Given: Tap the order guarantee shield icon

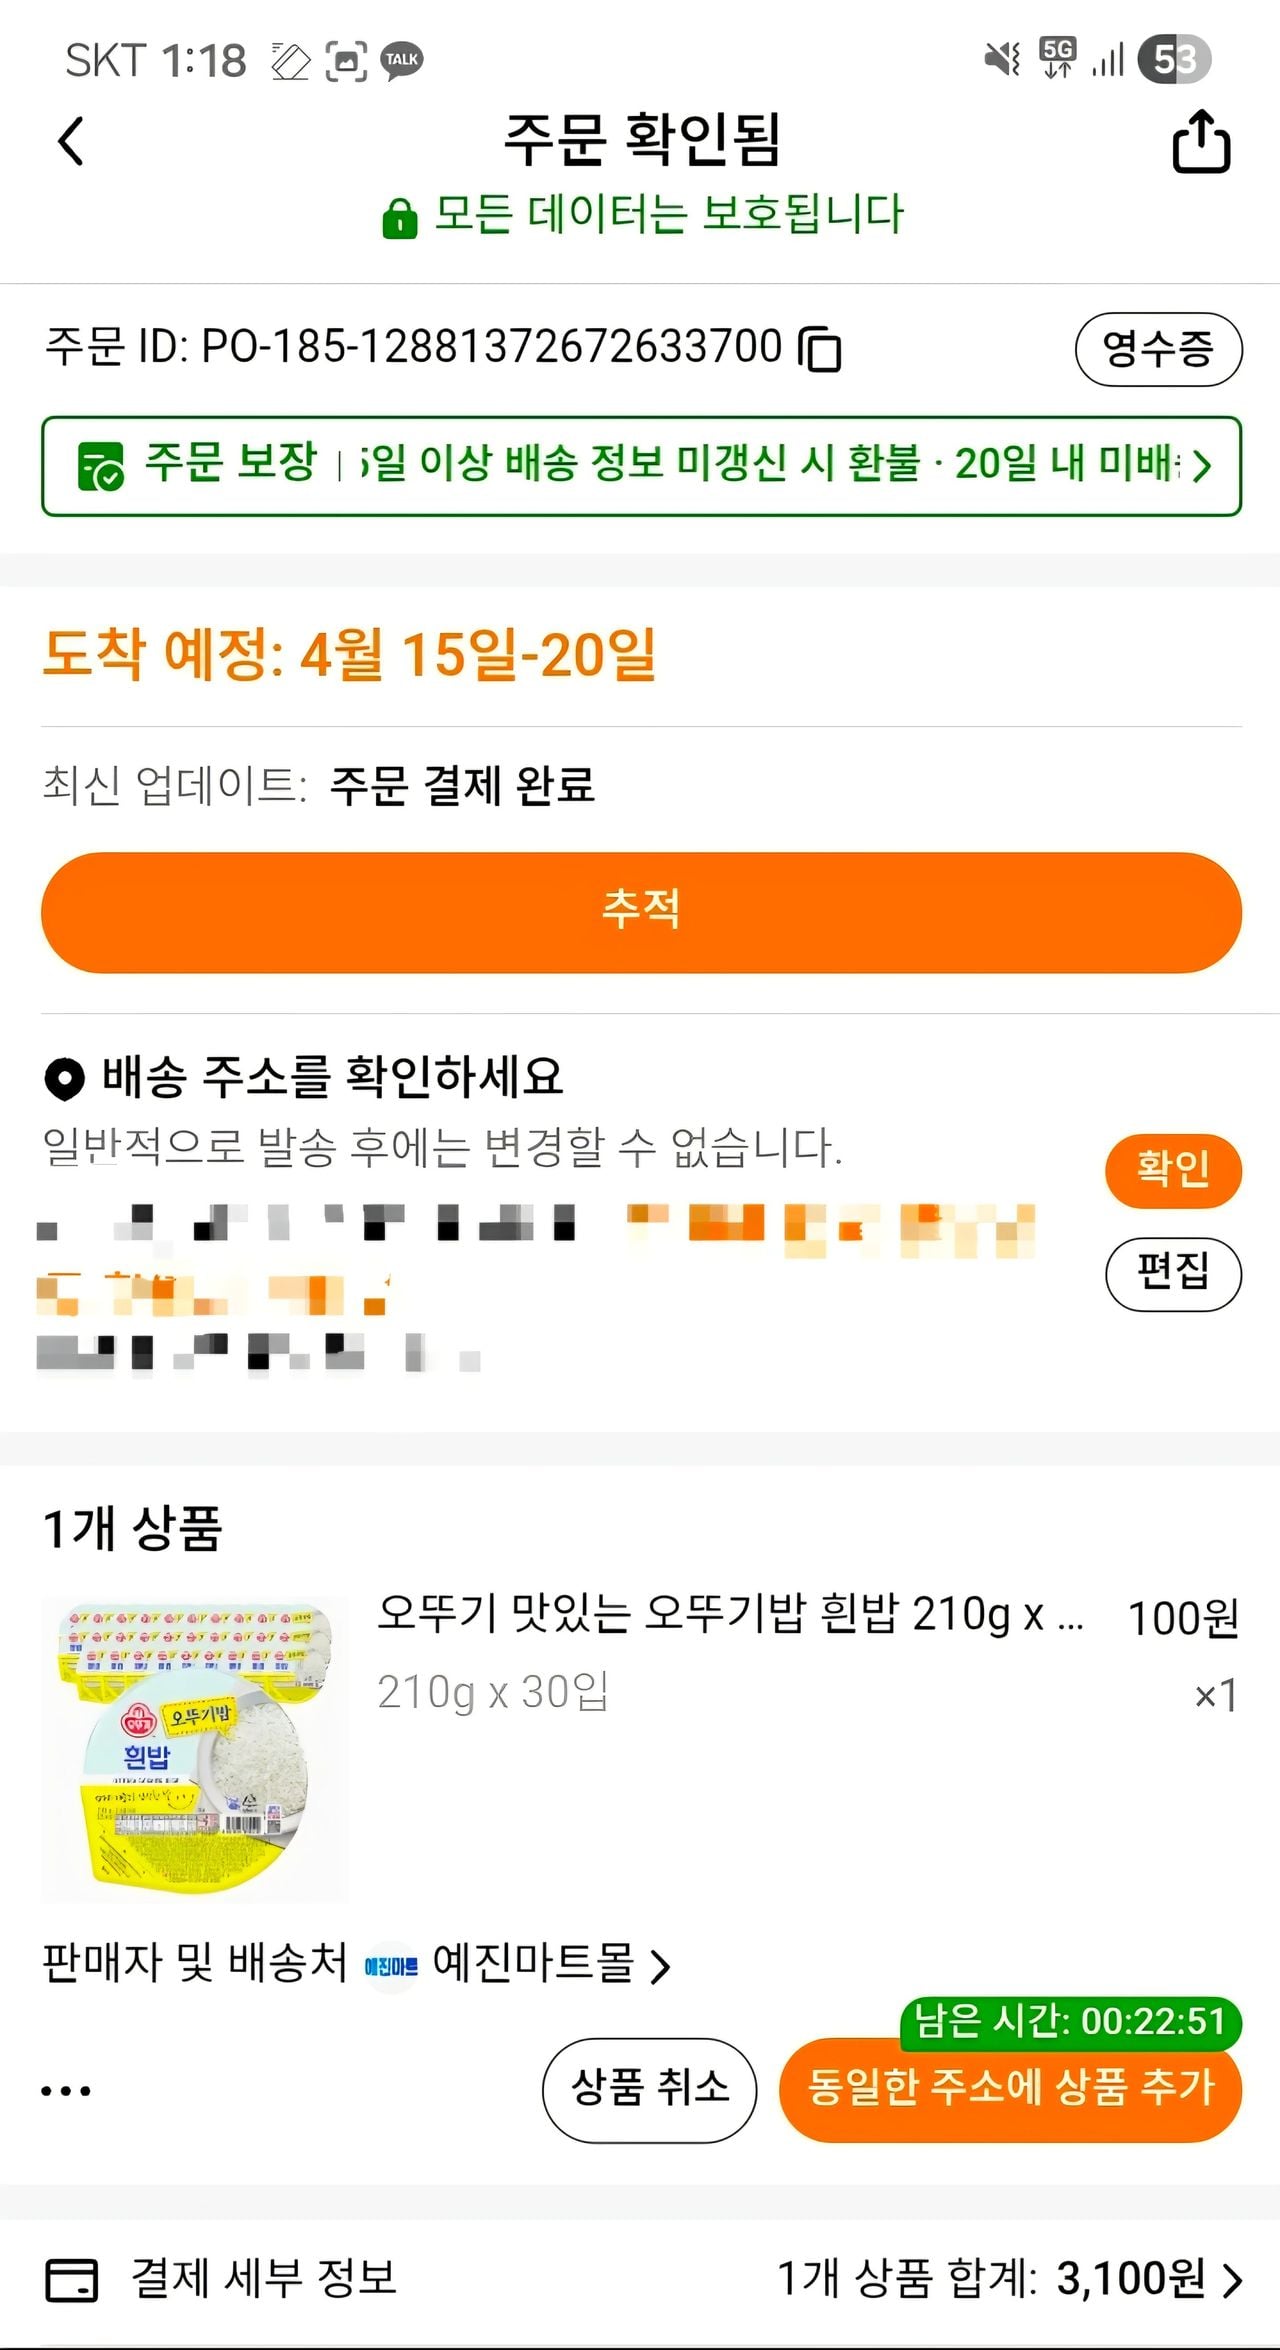Looking at the screenshot, I should [x=100, y=466].
